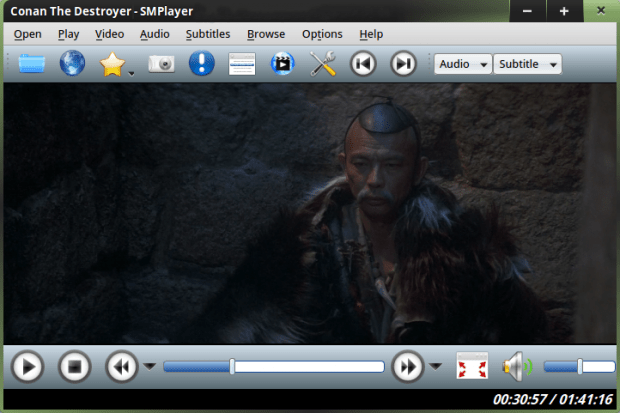
Task: Start playback with the Play button
Action: (28, 367)
